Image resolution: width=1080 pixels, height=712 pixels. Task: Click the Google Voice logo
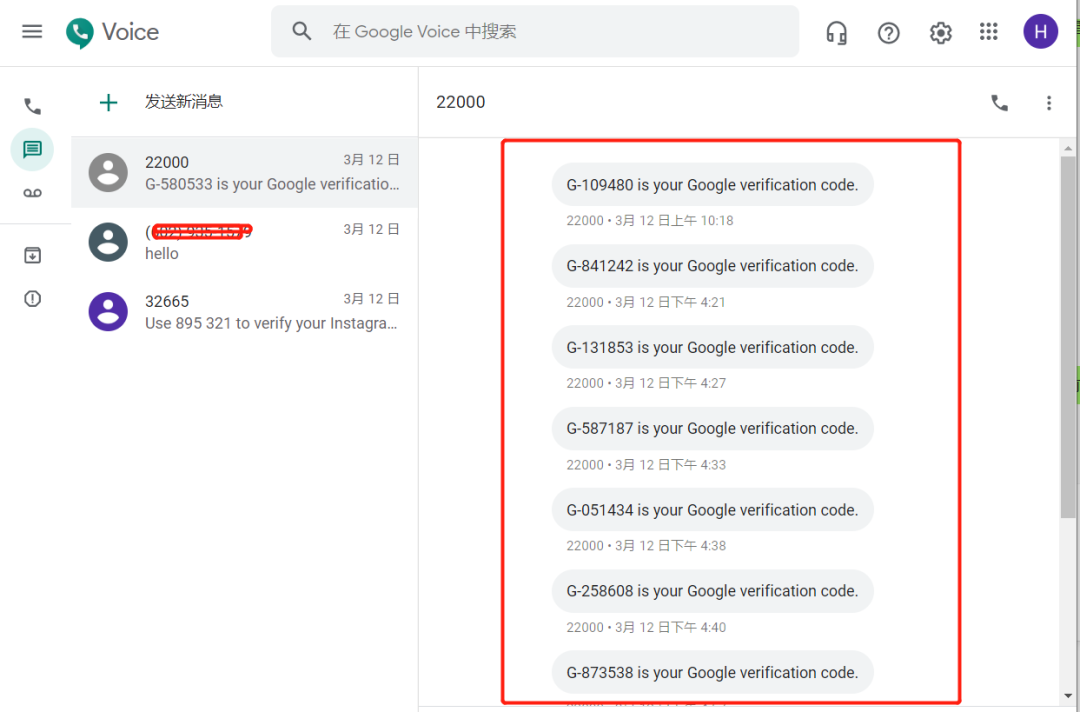click(113, 32)
